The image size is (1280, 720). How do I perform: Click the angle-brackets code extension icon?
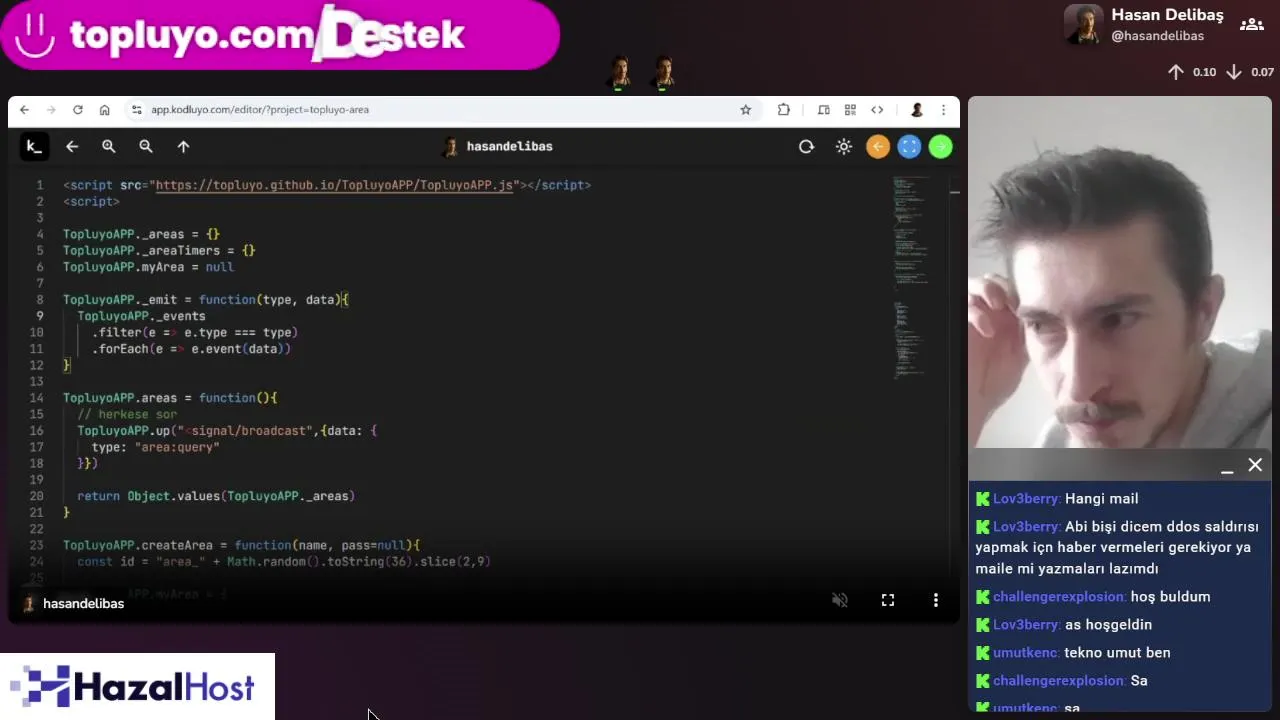pyautogui.click(x=877, y=110)
